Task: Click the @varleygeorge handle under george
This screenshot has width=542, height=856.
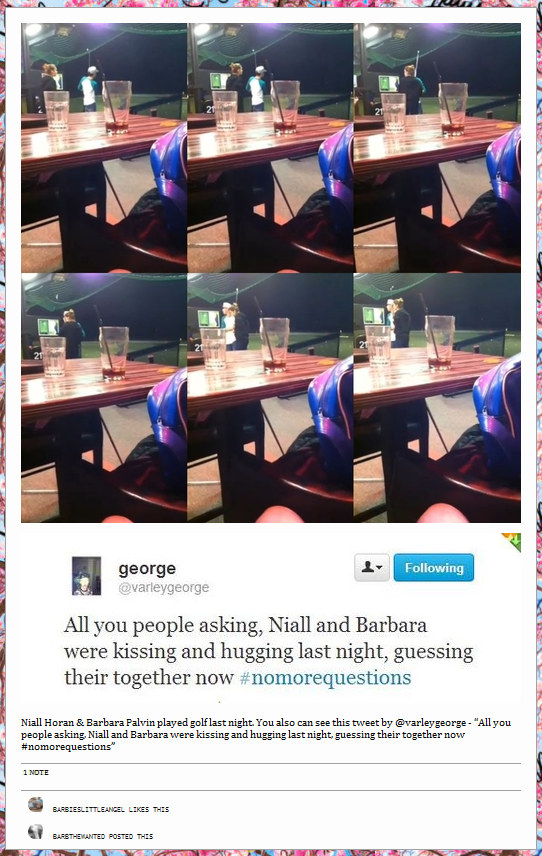Action: (x=164, y=587)
